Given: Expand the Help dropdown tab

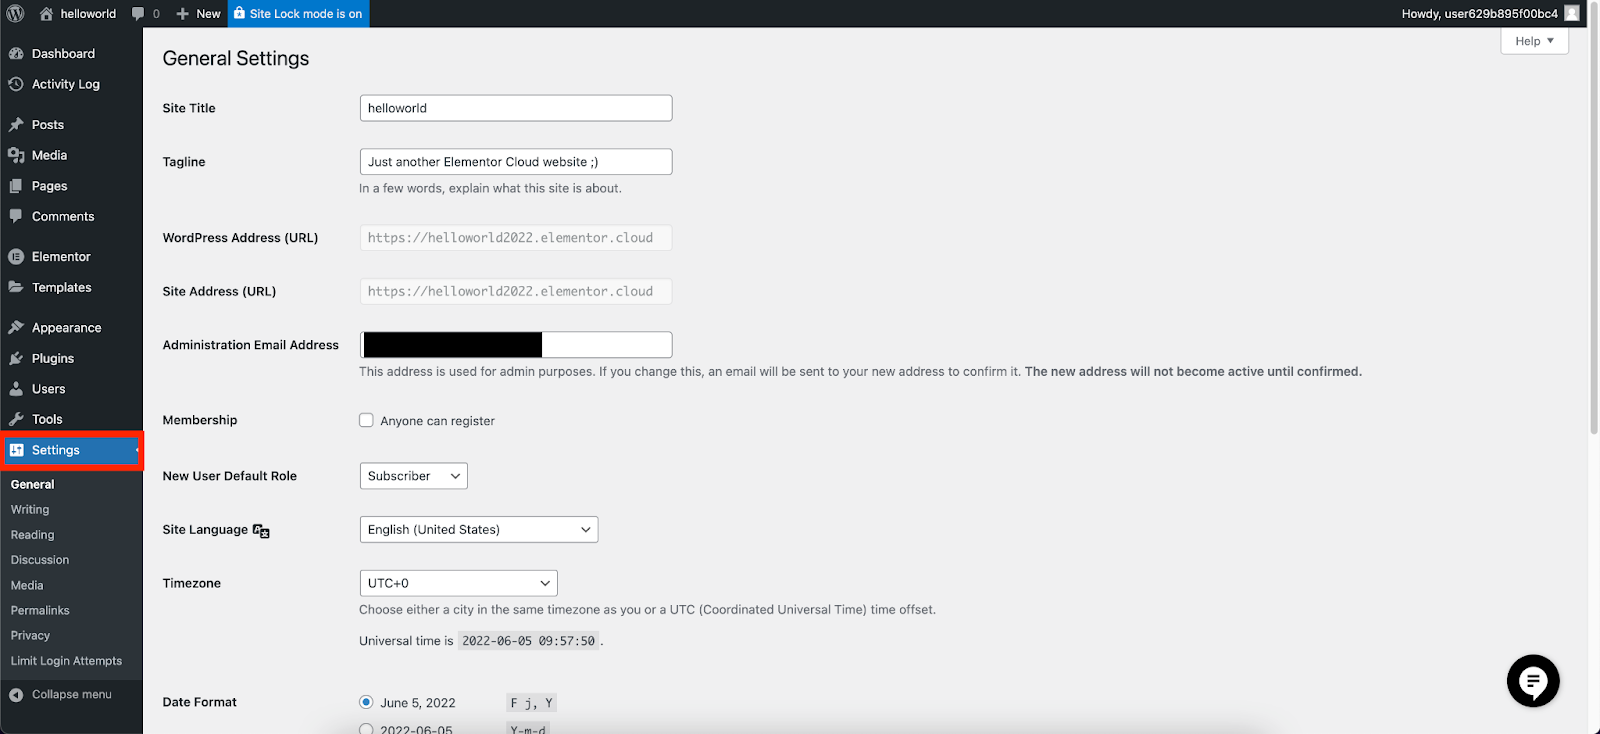Looking at the screenshot, I should click(x=1534, y=41).
